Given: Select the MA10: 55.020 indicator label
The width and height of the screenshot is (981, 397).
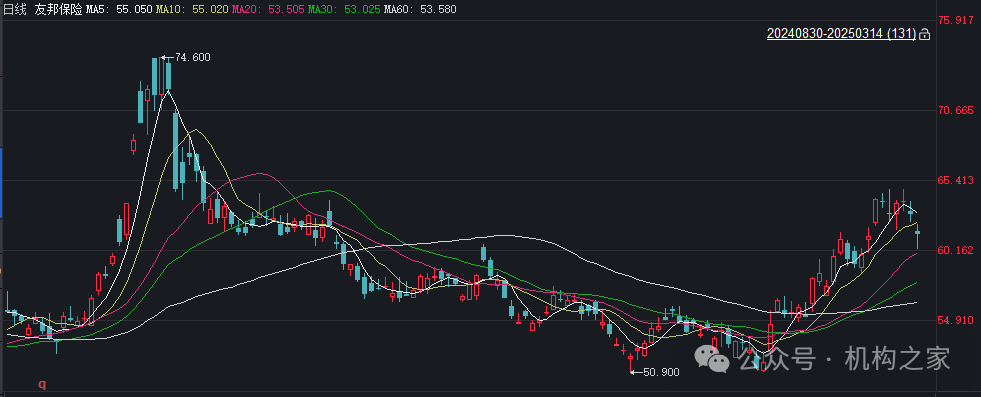Looking at the screenshot, I should [x=192, y=9].
